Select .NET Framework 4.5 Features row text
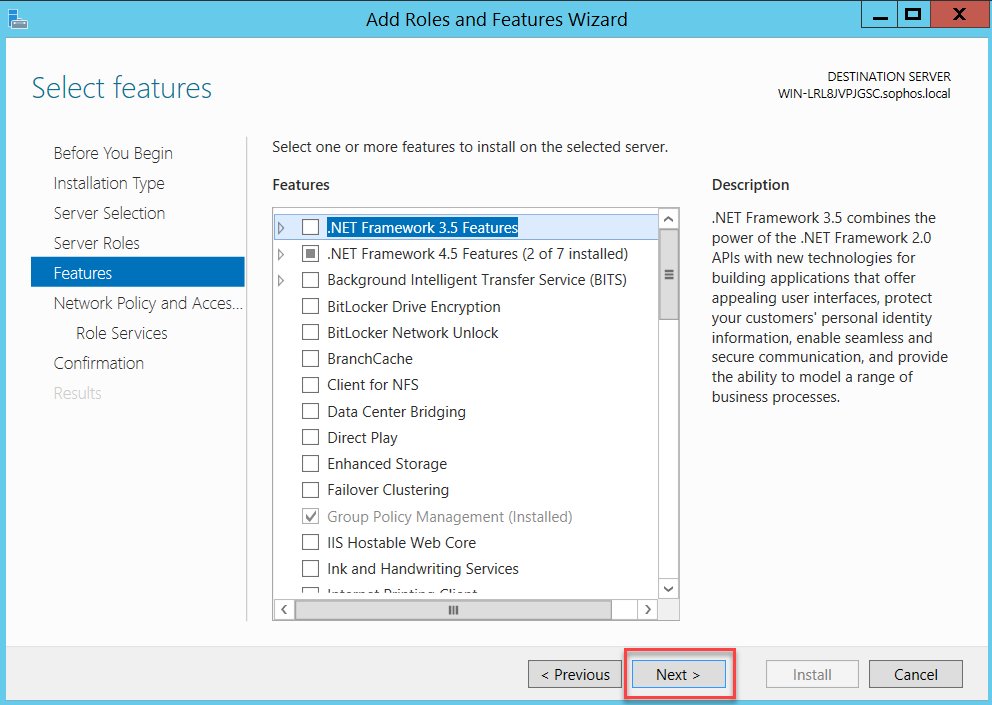 (x=478, y=254)
